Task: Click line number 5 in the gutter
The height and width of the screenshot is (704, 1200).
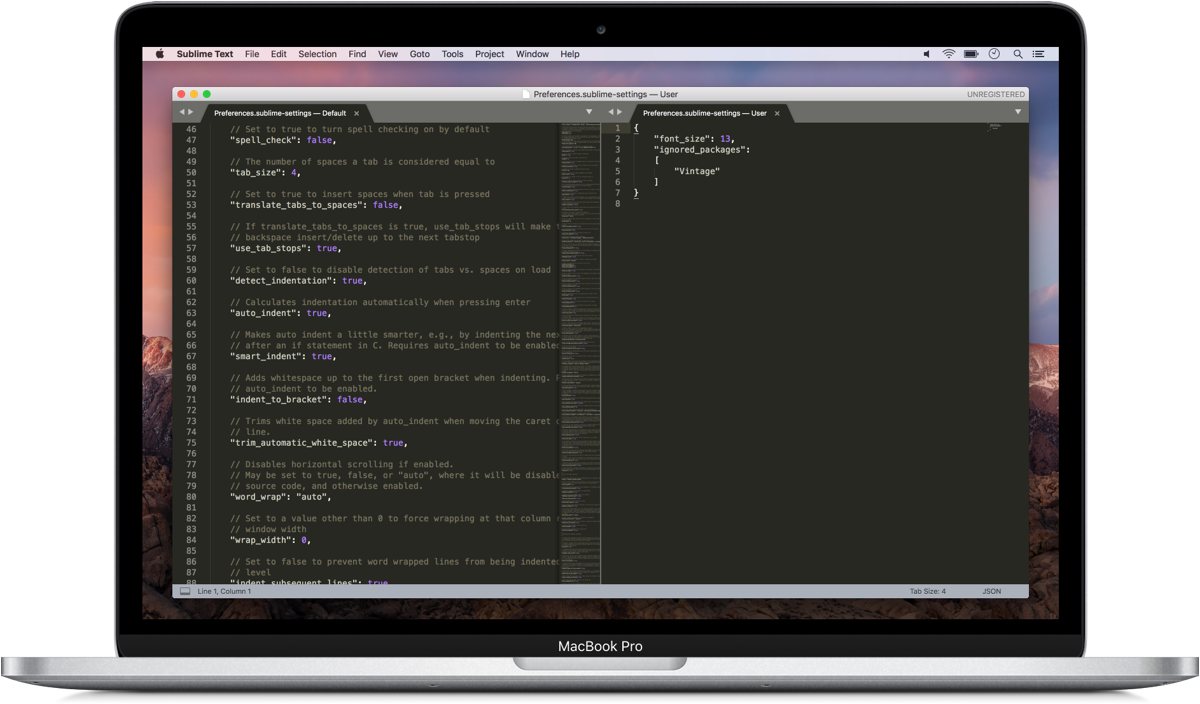Action: click(x=618, y=171)
